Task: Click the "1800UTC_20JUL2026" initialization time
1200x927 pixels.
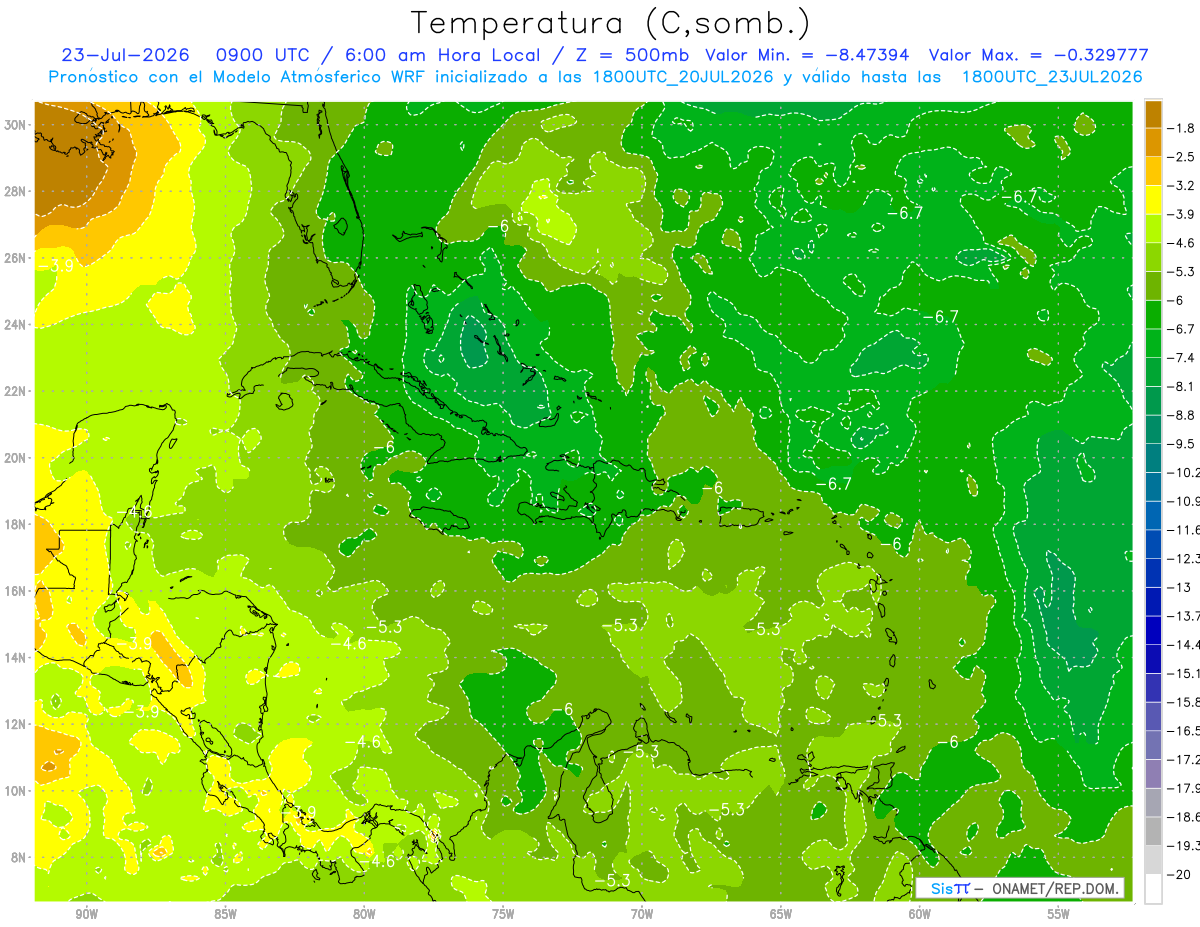Action: tap(681, 77)
